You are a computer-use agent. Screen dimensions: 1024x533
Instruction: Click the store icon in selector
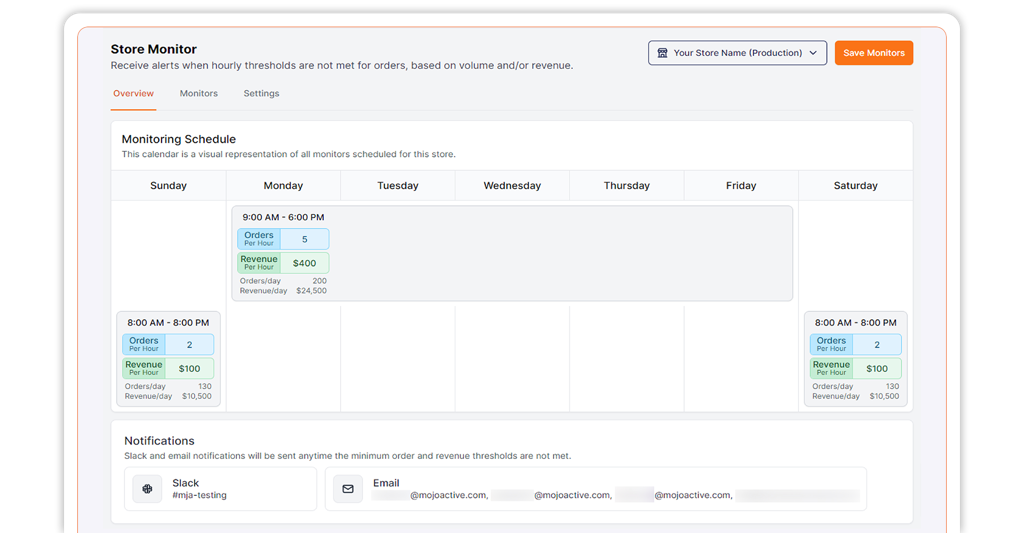662,53
